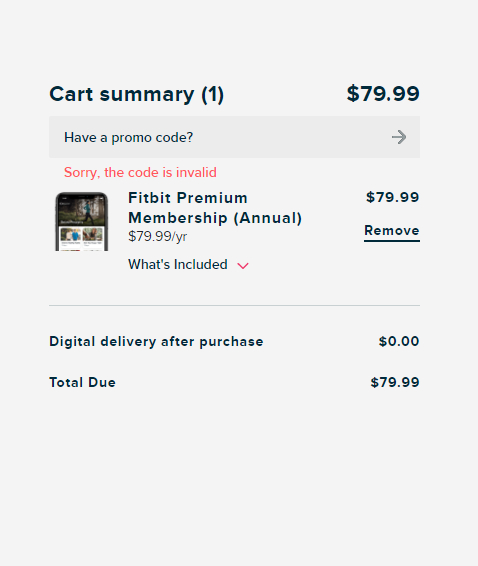The width and height of the screenshot is (478, 566).
Task: Click the word 'Membership' in product name
Action: tap(178, 218)
